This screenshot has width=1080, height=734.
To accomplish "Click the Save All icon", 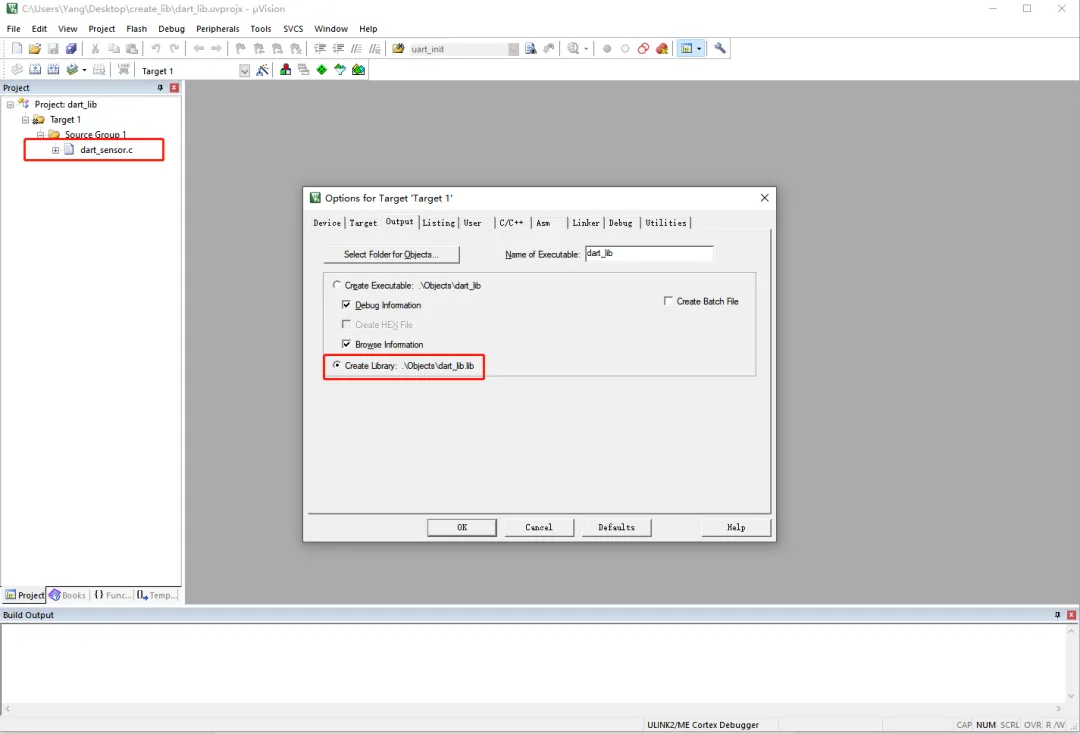I will (x=71, y=48).
